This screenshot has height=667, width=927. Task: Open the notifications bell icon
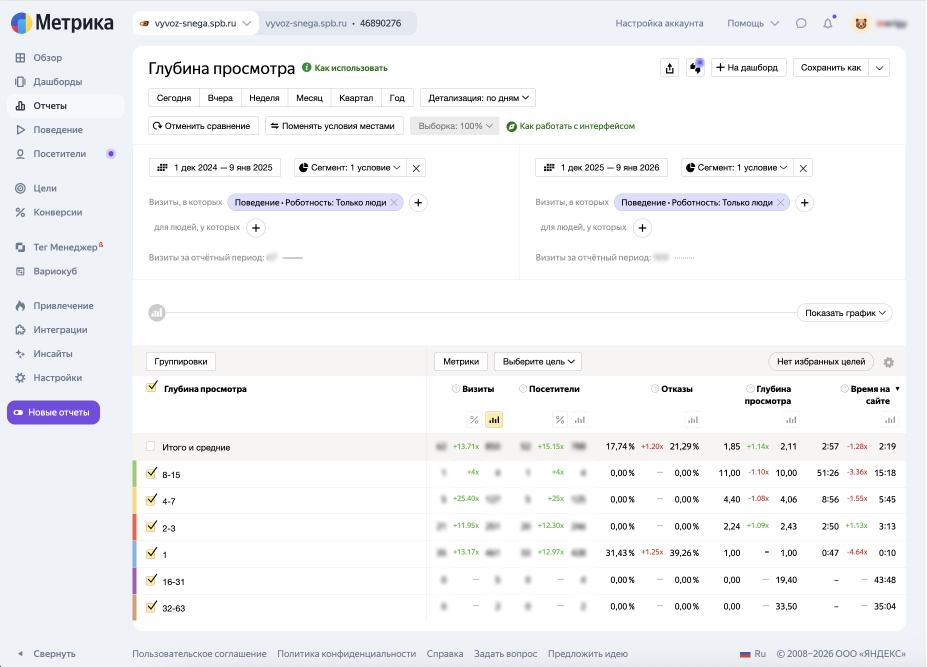click(x=828, y=23)
